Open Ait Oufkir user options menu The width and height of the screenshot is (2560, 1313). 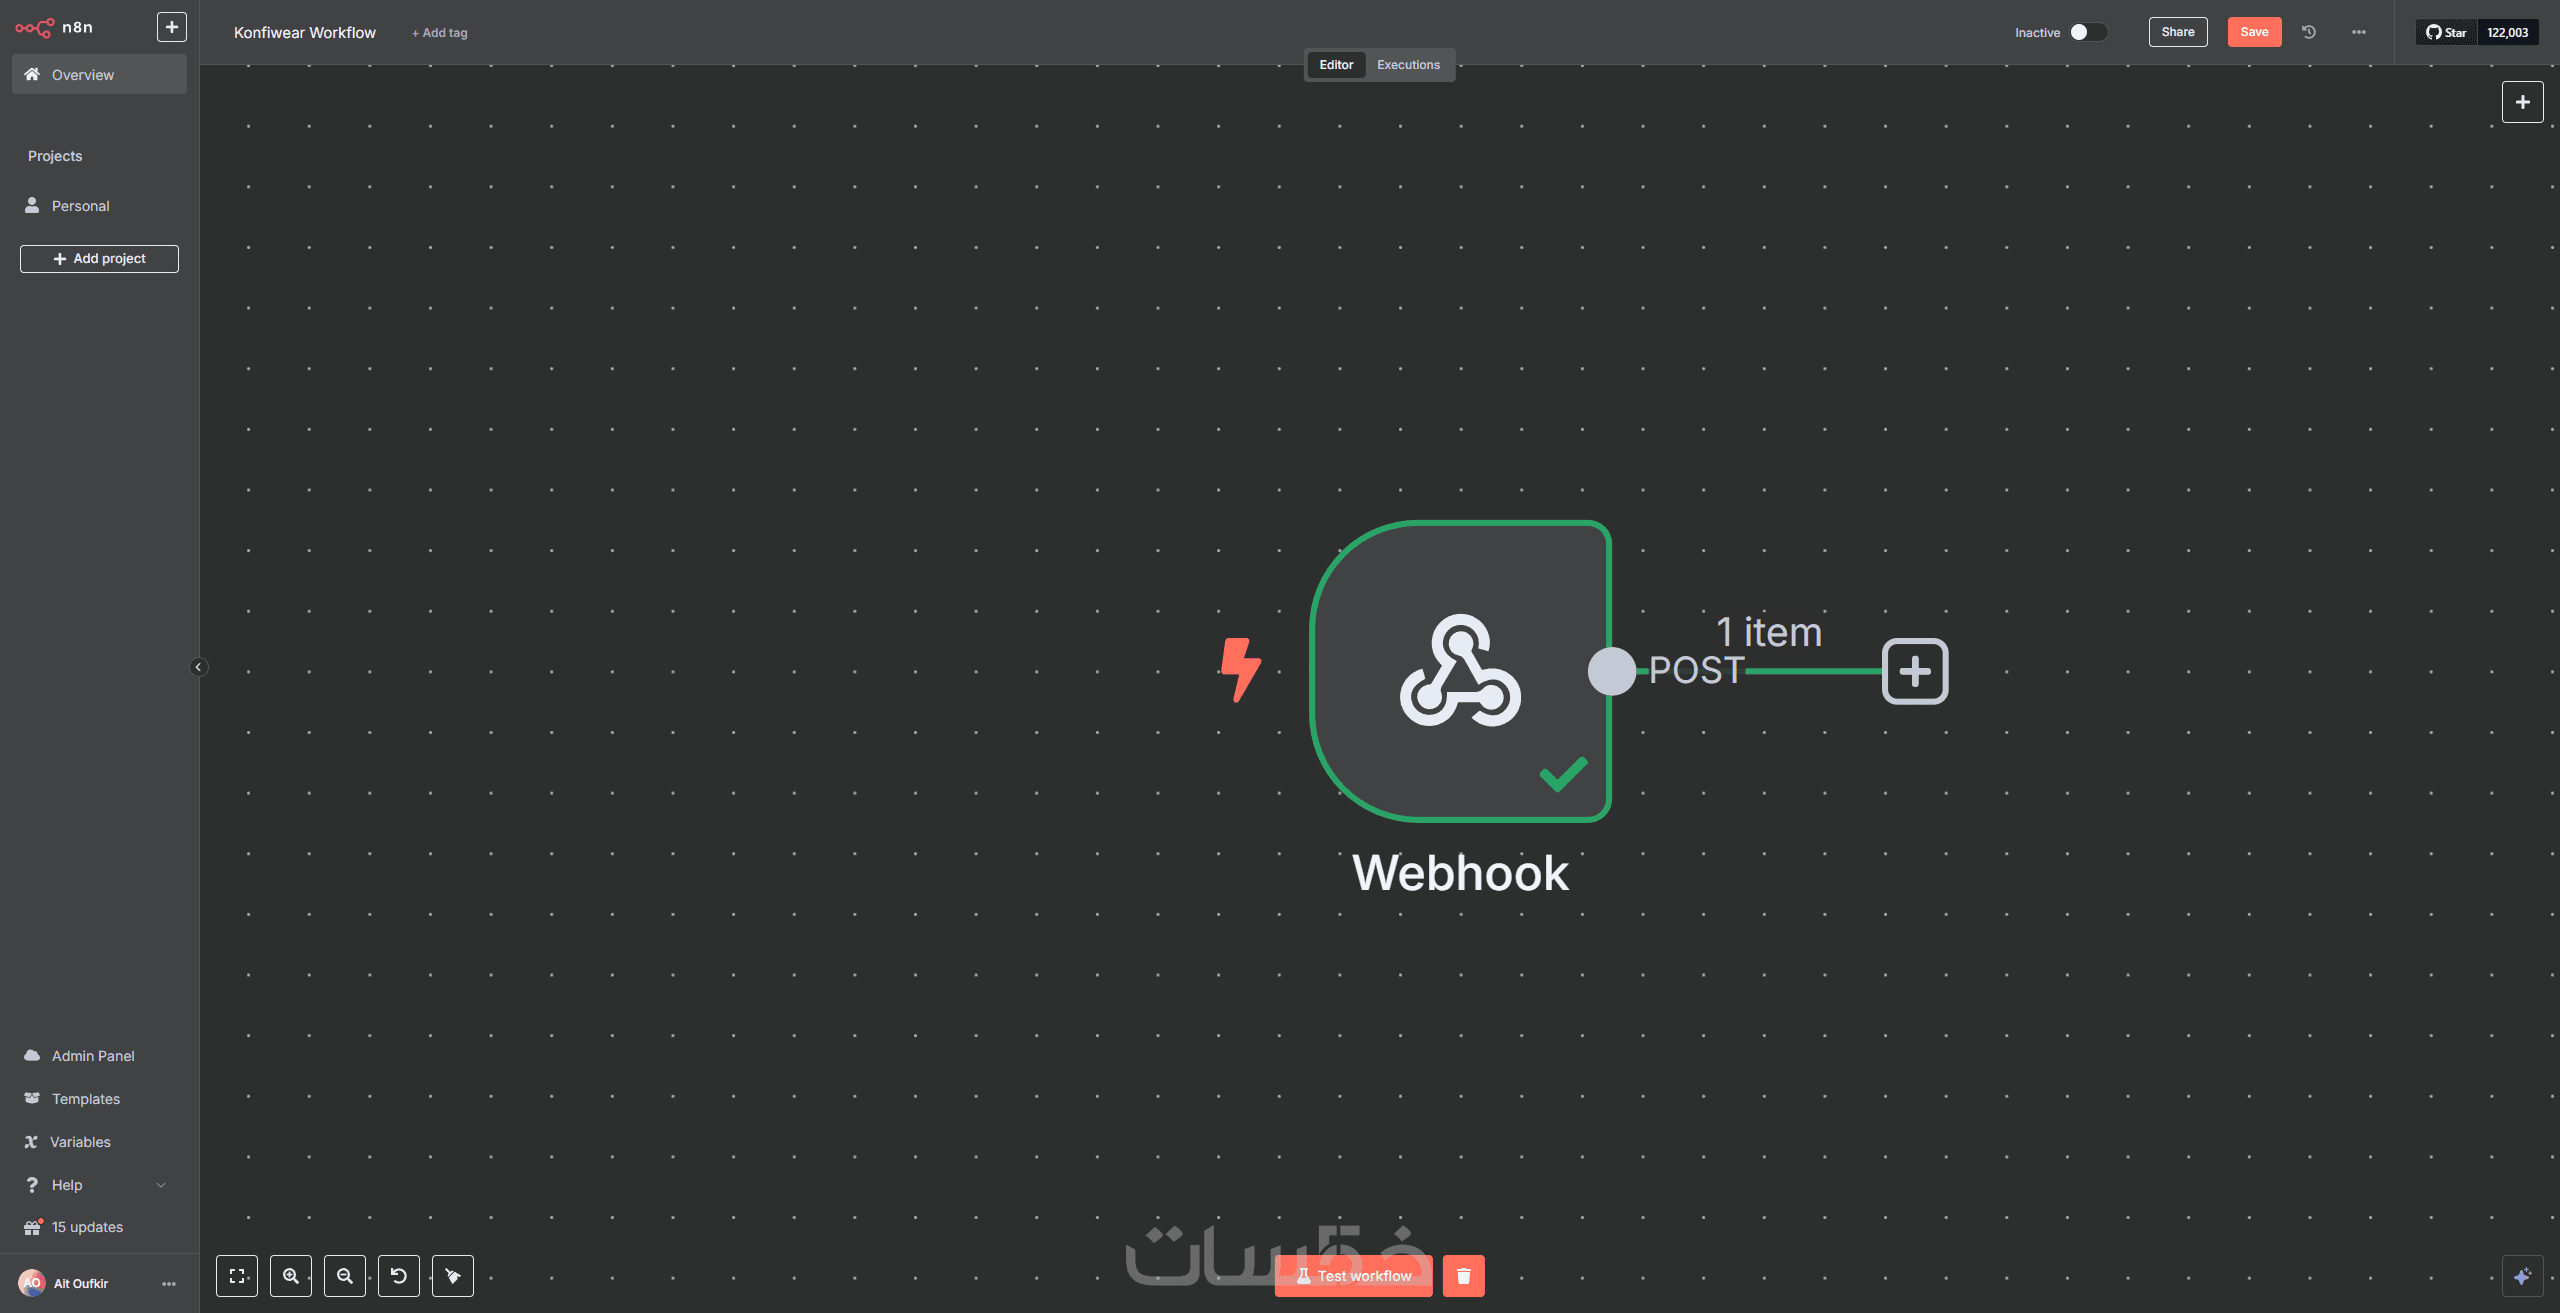click(169, 1284)
